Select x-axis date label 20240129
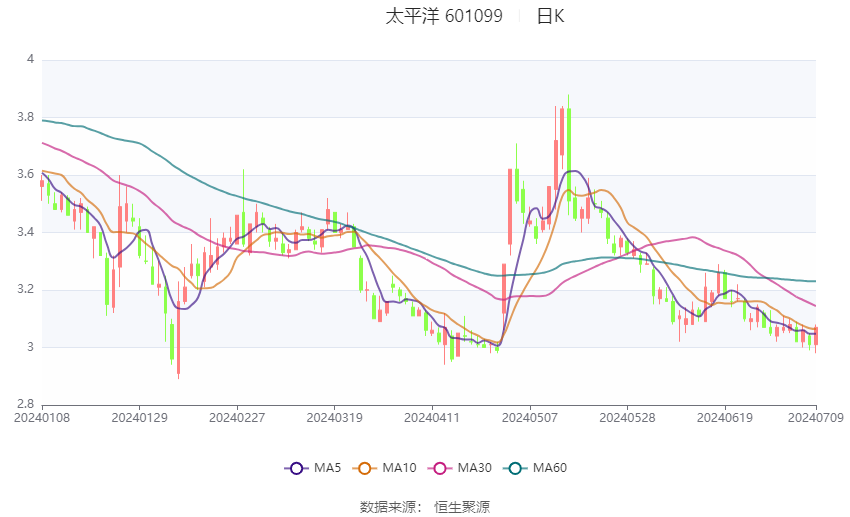This screenshot has height=517, width=850. click(x=139, y=418)
